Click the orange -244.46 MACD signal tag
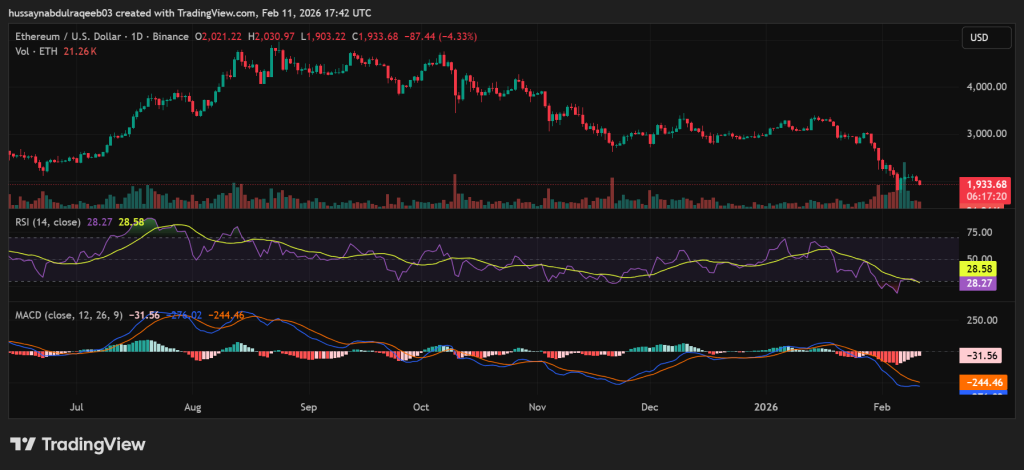1024x470 pixels. [984, 382]
